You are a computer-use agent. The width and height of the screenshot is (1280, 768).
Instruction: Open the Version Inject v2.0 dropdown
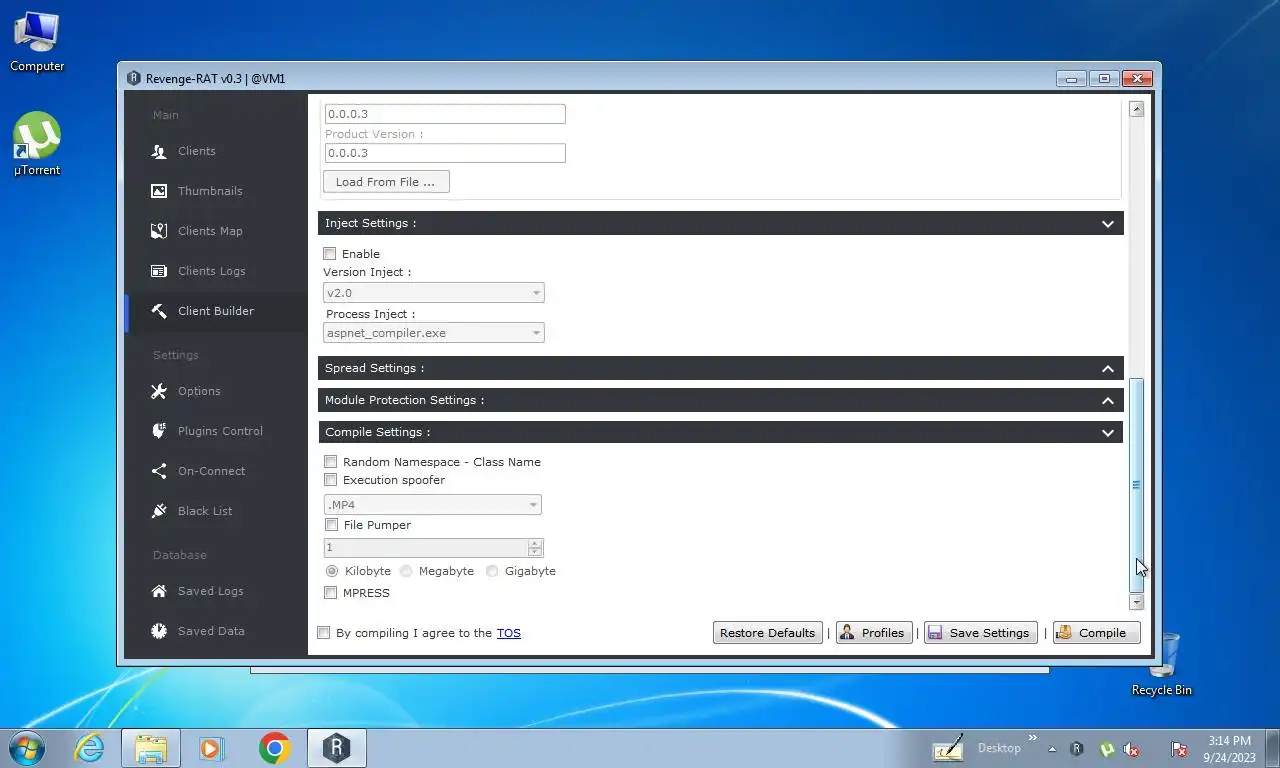coord(434,293)
